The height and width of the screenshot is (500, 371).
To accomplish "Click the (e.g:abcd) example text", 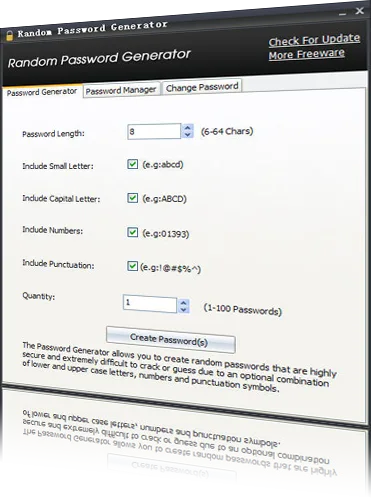I will [x=163, y=164].
